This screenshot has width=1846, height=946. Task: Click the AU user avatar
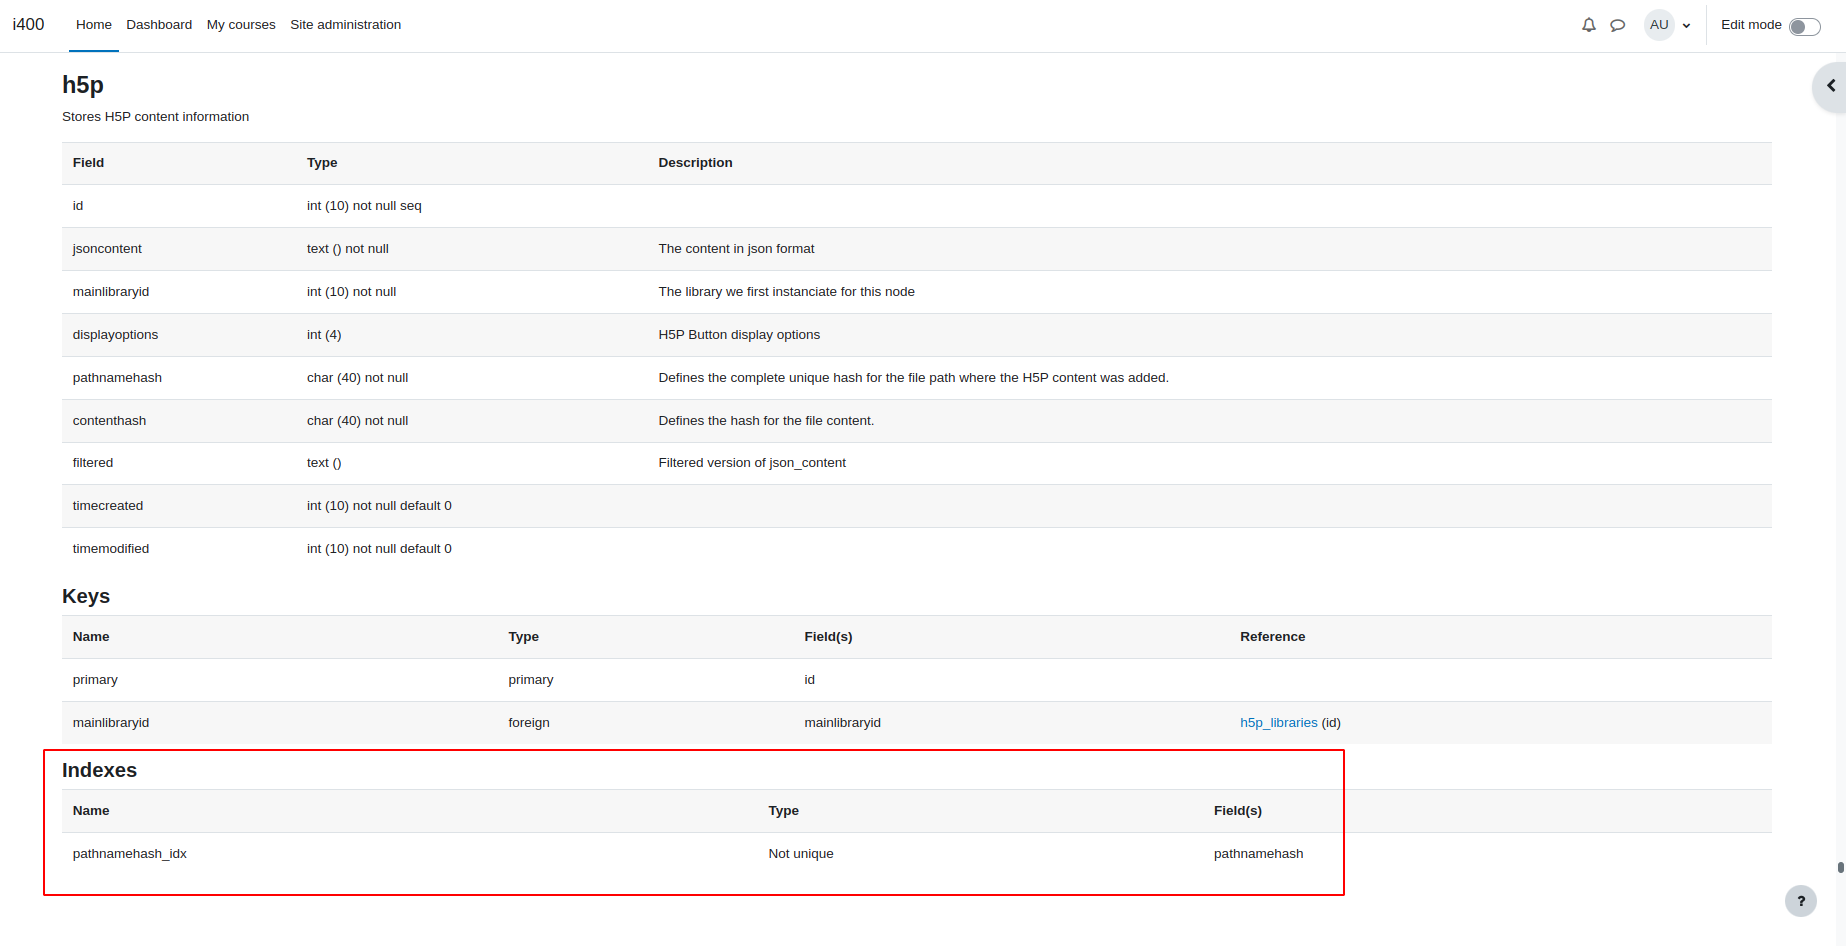(x=1659, y=25)
